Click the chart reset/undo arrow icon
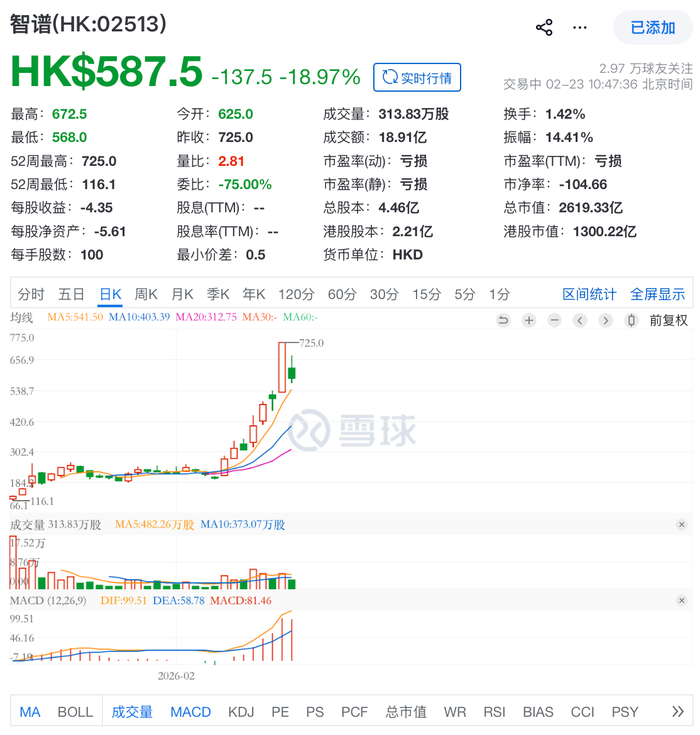700x735 pixels. click(x=503, y=320)
